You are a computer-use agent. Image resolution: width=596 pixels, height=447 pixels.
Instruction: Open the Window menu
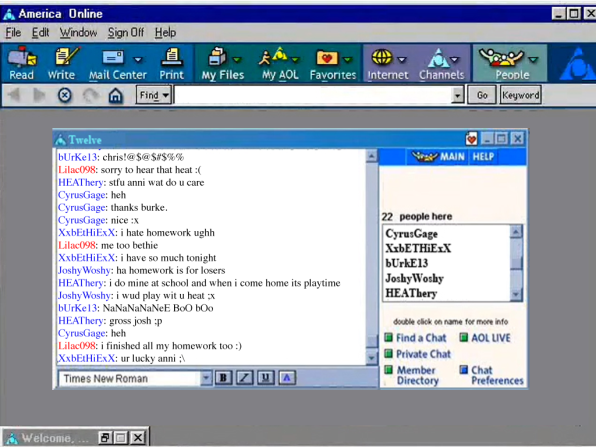point(78,33)
